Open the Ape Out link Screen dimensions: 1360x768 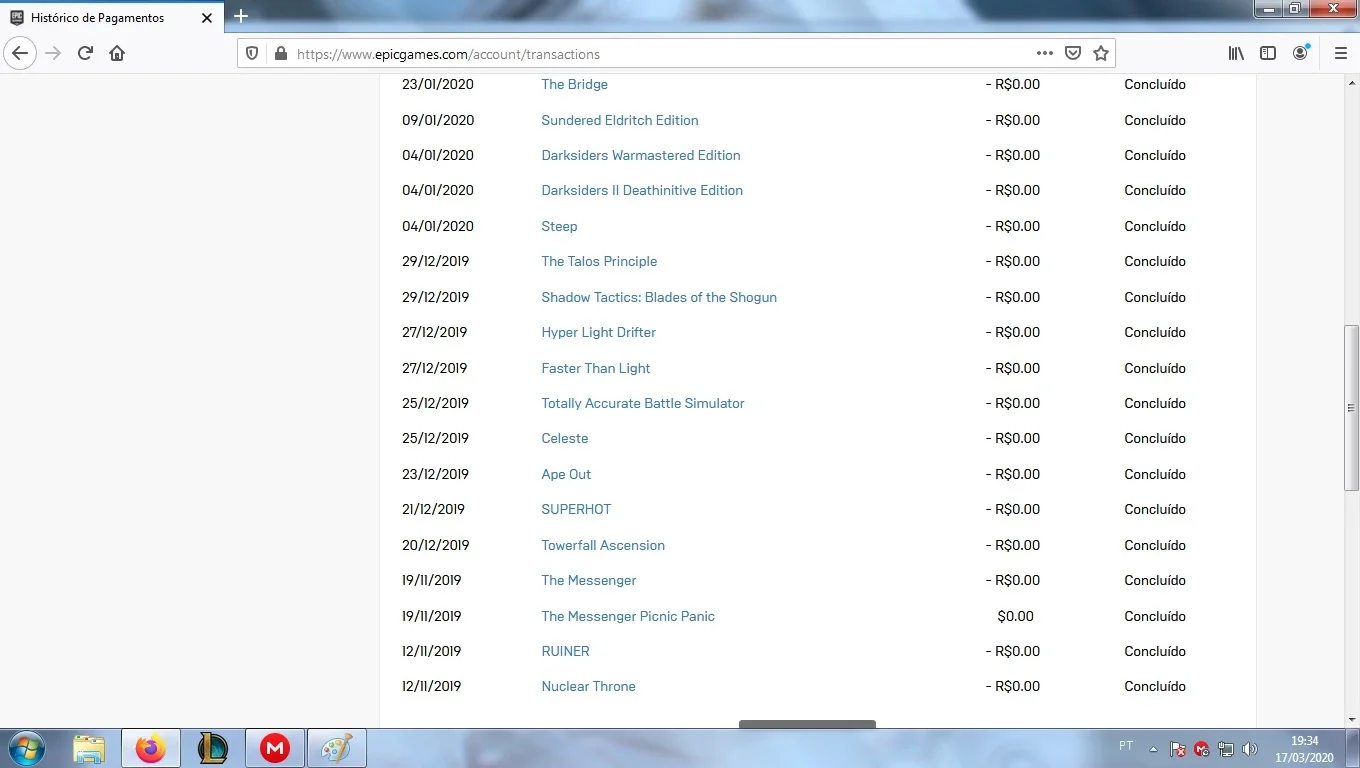click(x=566, y=474)
